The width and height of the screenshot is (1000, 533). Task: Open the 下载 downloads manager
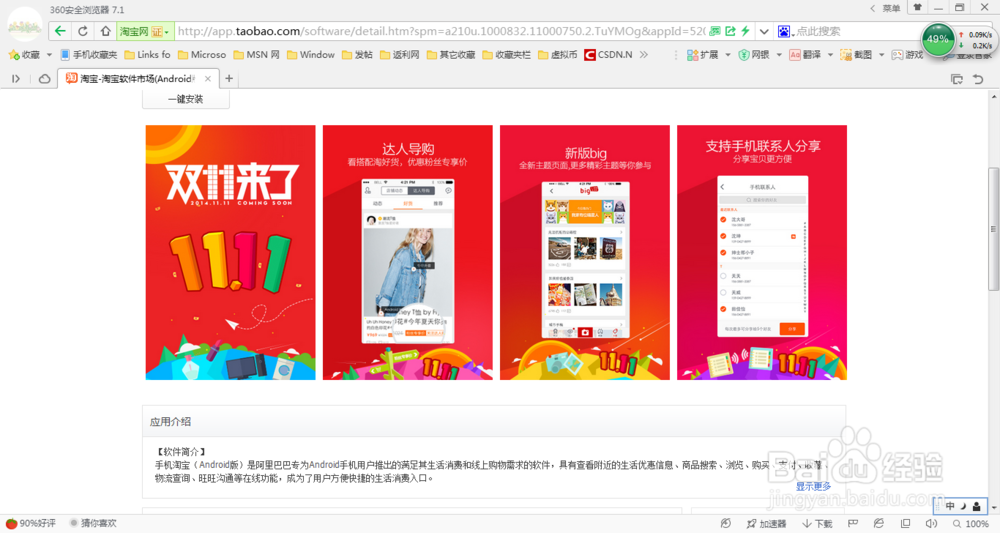[x=817, y=523]
